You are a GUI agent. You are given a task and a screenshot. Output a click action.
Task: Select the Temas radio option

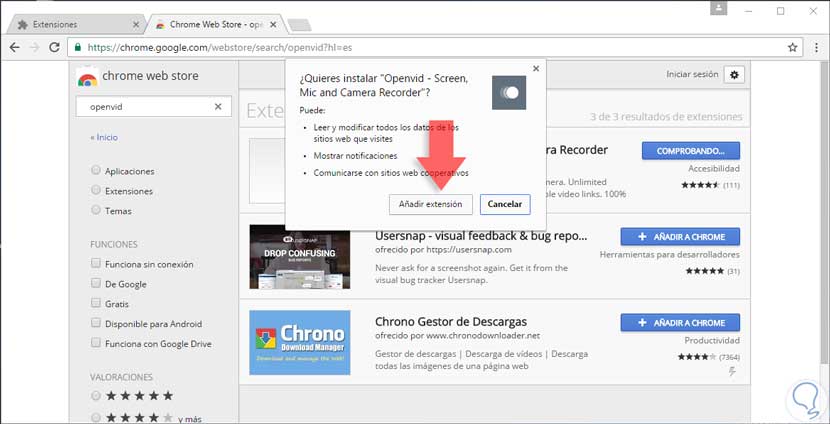(96, 210)
